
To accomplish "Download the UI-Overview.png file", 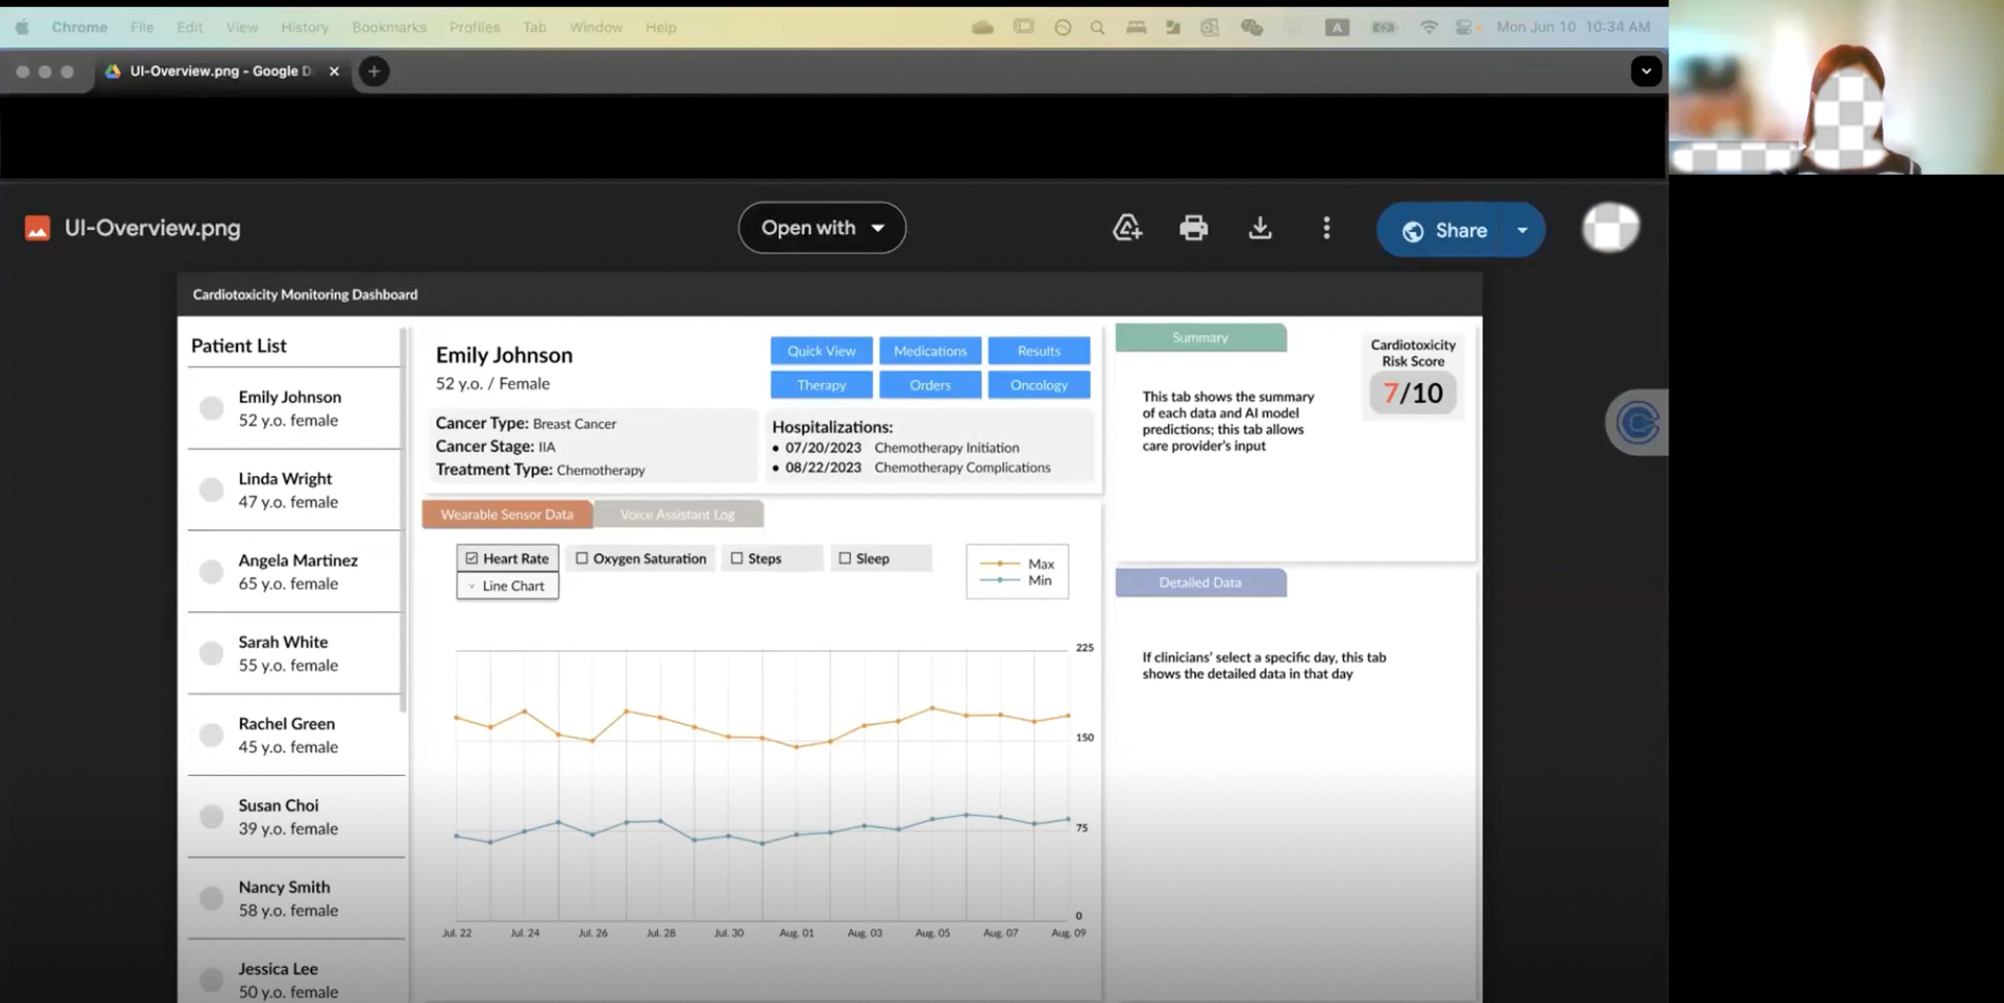I will (x=1260, y=229).
